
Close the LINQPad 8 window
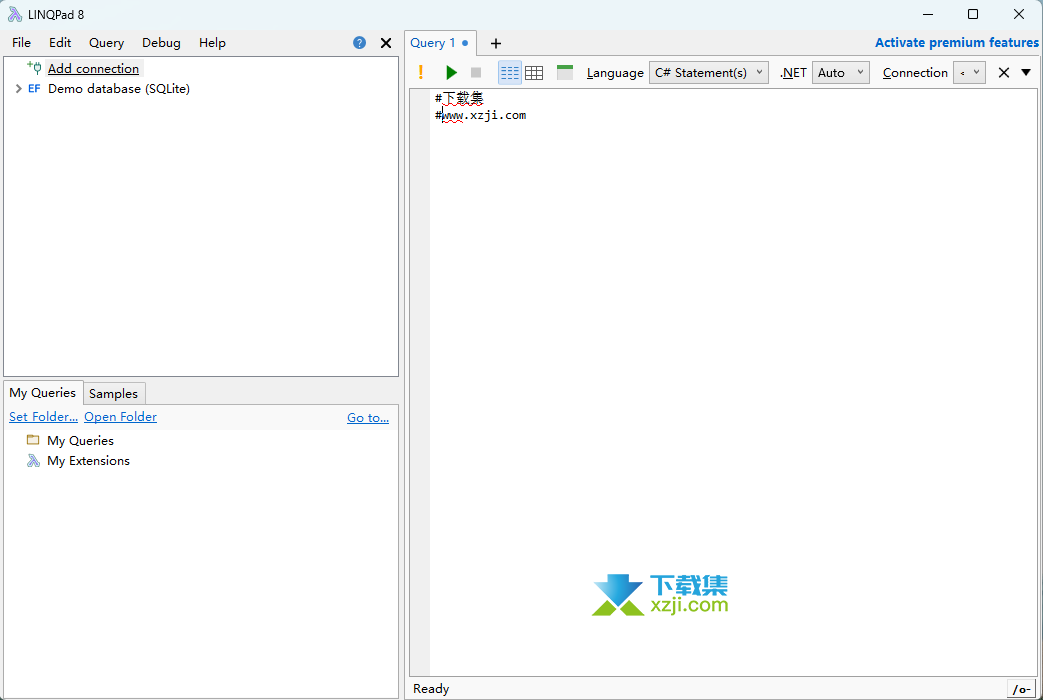coord(1018,14)
